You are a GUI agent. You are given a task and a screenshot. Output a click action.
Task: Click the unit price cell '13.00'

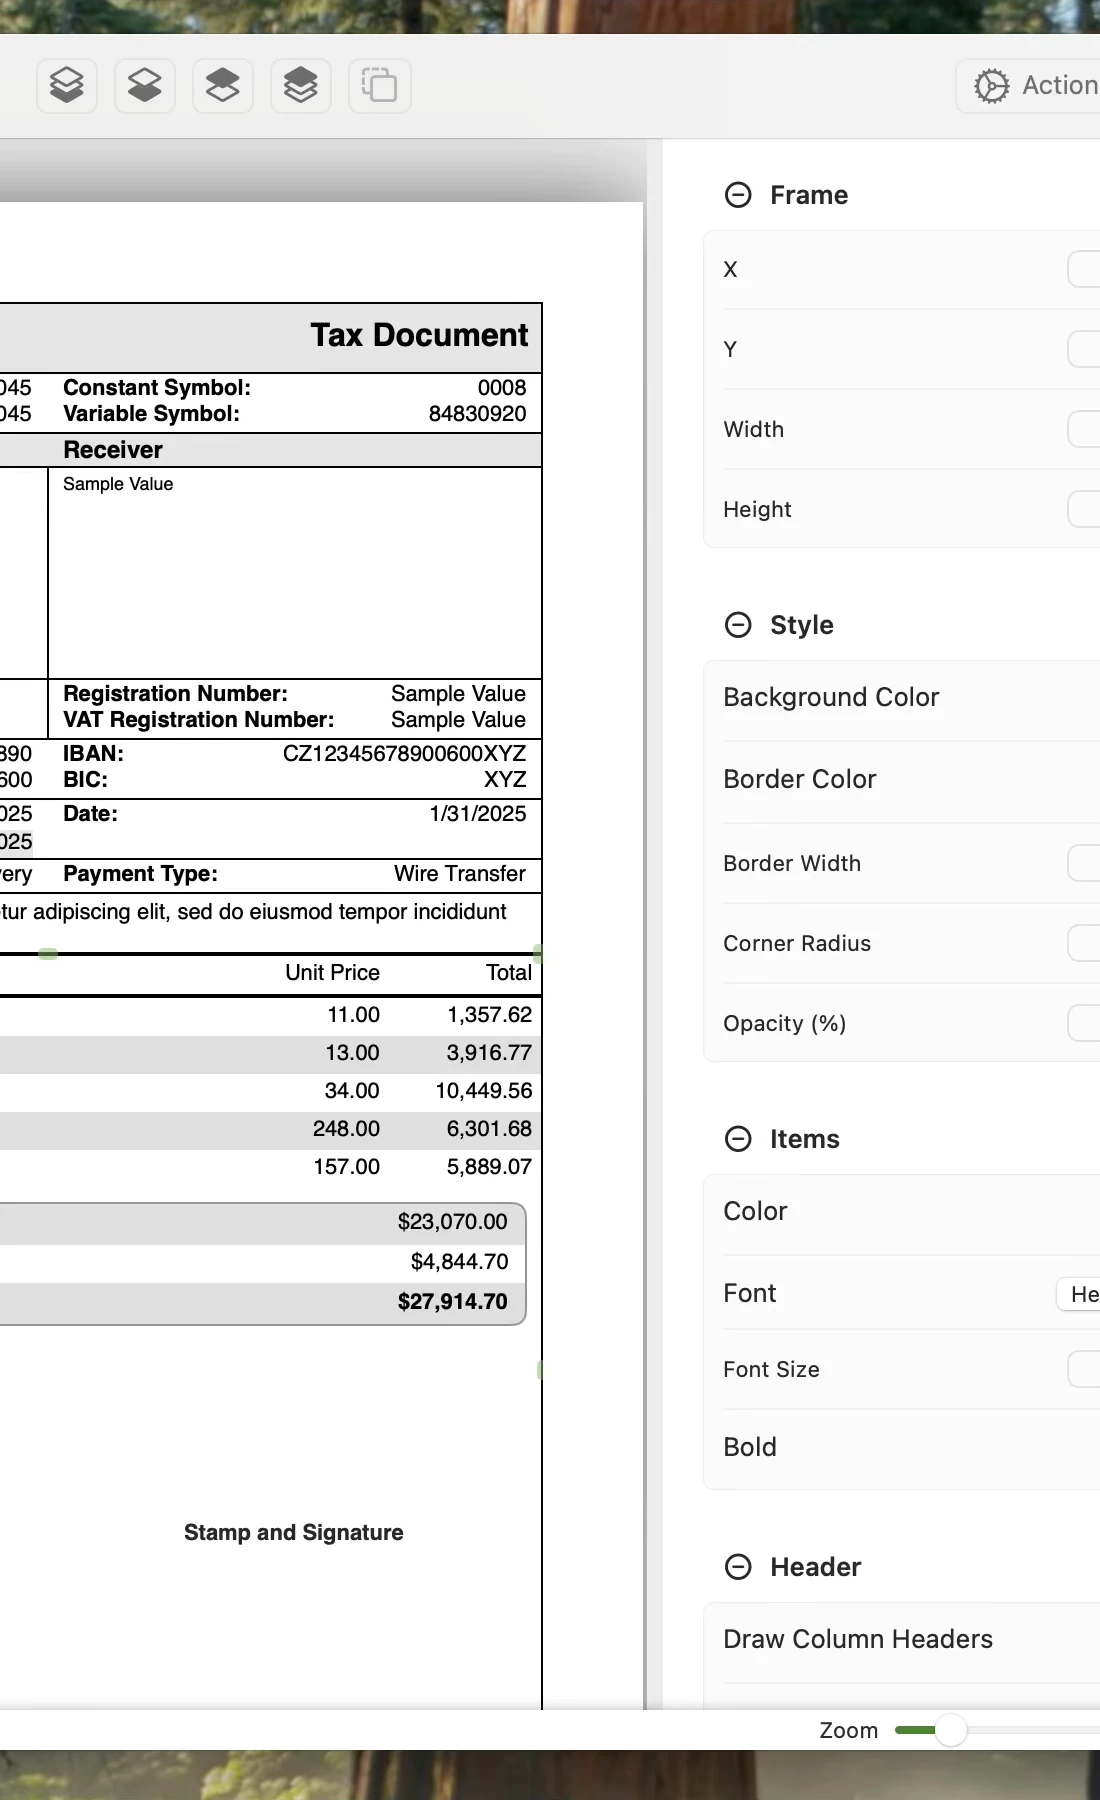[352, 1053]
